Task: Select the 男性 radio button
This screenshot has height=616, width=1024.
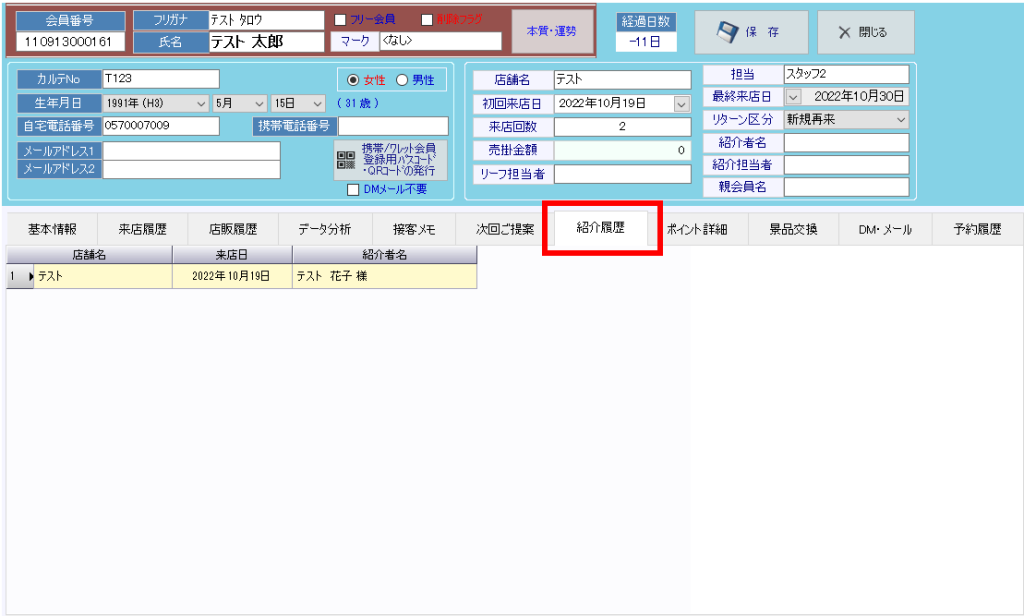Action: tap(403, 80)
